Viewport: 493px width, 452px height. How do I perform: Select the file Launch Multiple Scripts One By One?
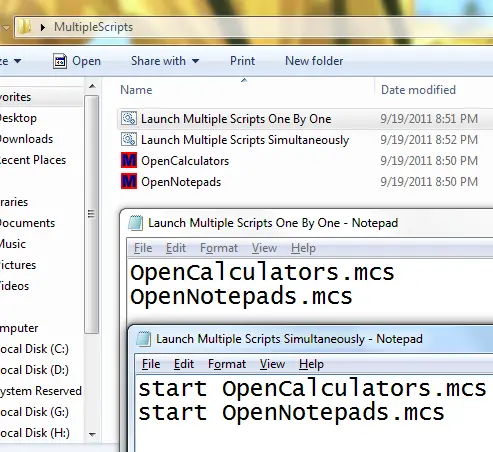pyautogui.click(x=236, y=119)
